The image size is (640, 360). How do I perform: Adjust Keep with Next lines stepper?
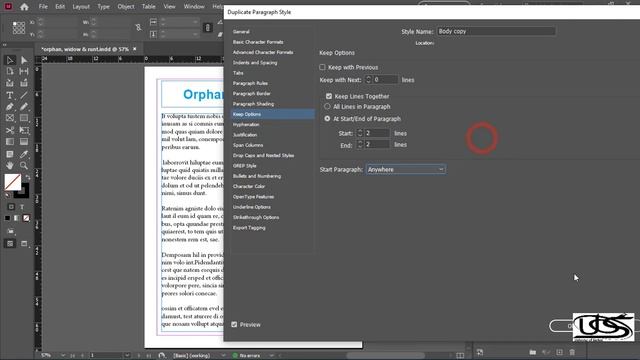click(x=369, y=80)
